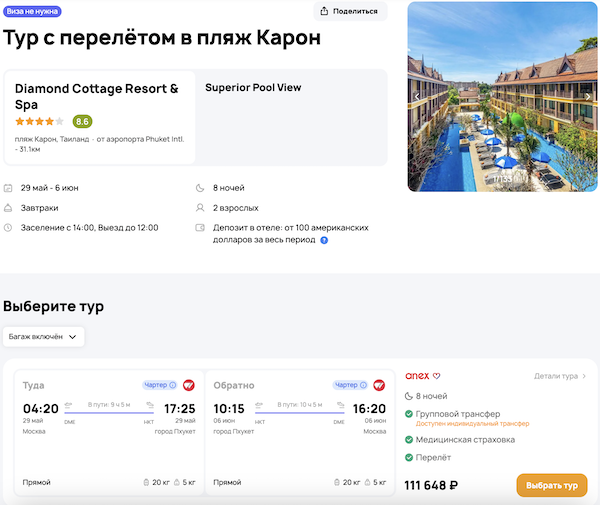
Task: Open the deposit info question mark tooltip
Action: click(x=324, y=240)
